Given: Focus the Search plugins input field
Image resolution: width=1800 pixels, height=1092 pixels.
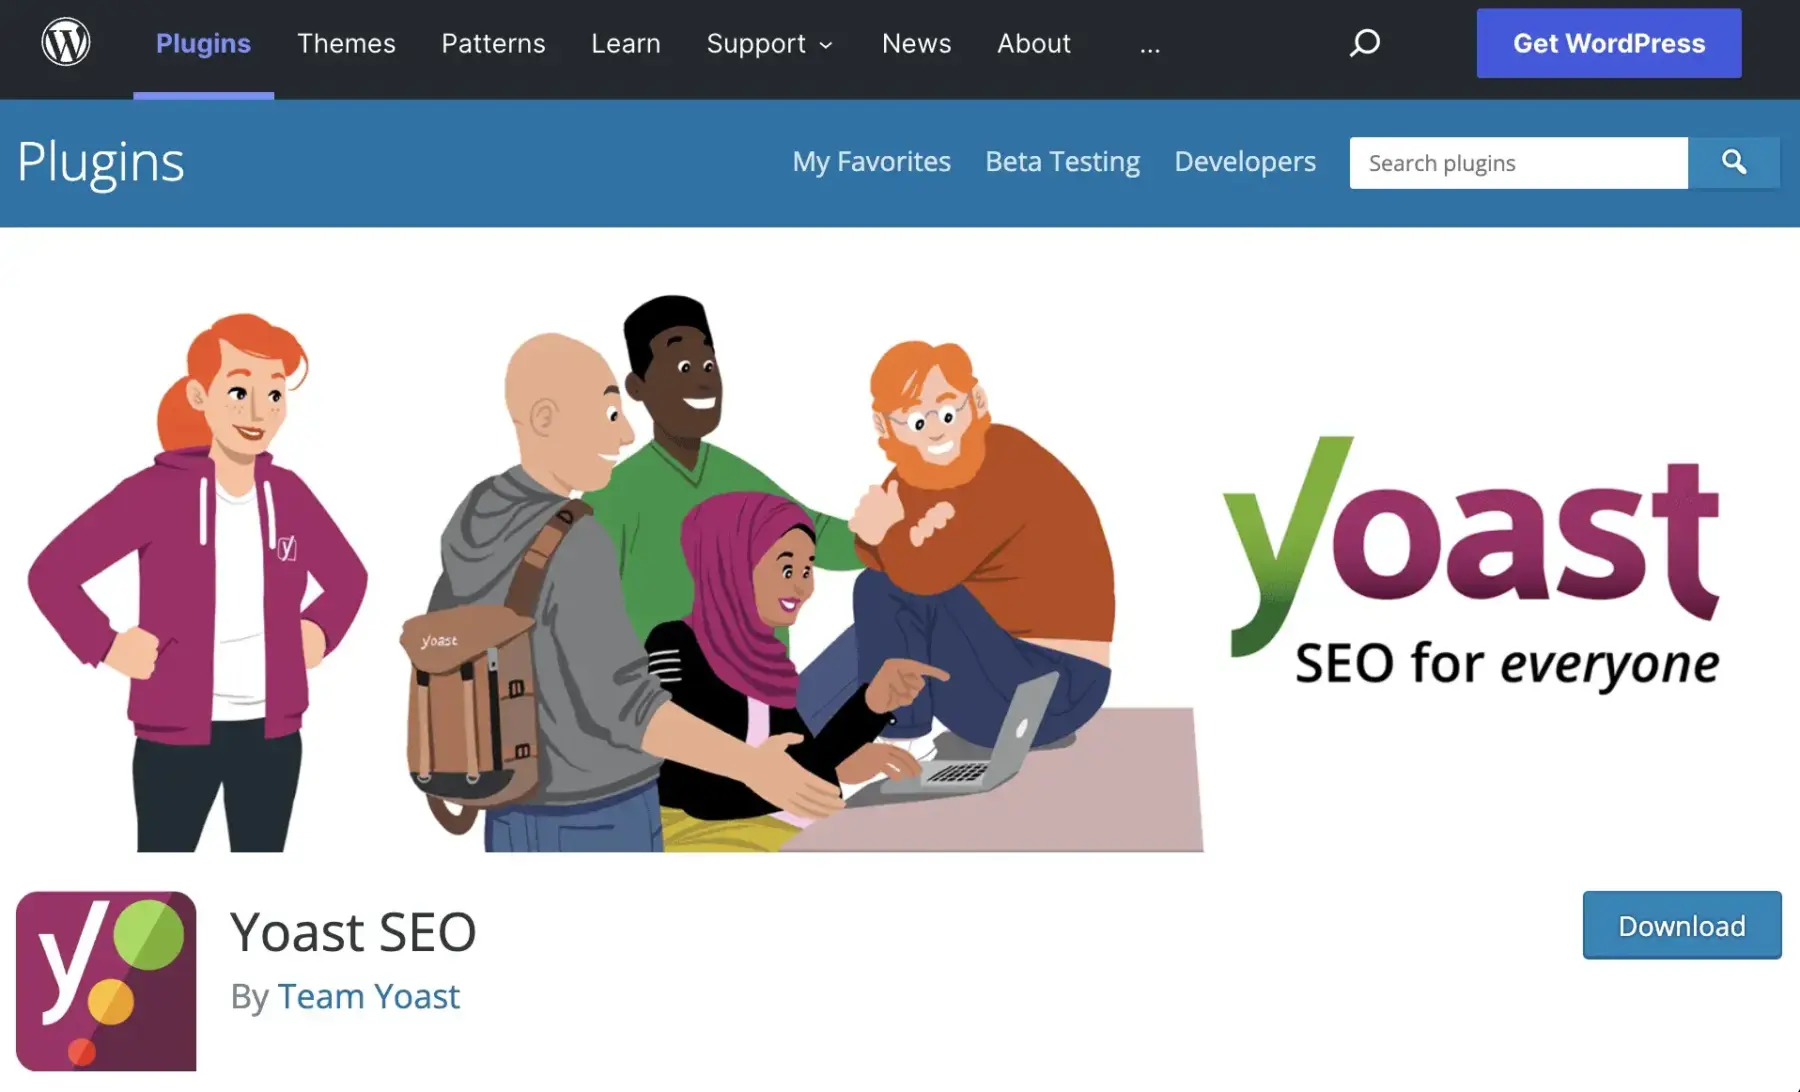Looking at the screenshot, I should [x=1518, y=163].
